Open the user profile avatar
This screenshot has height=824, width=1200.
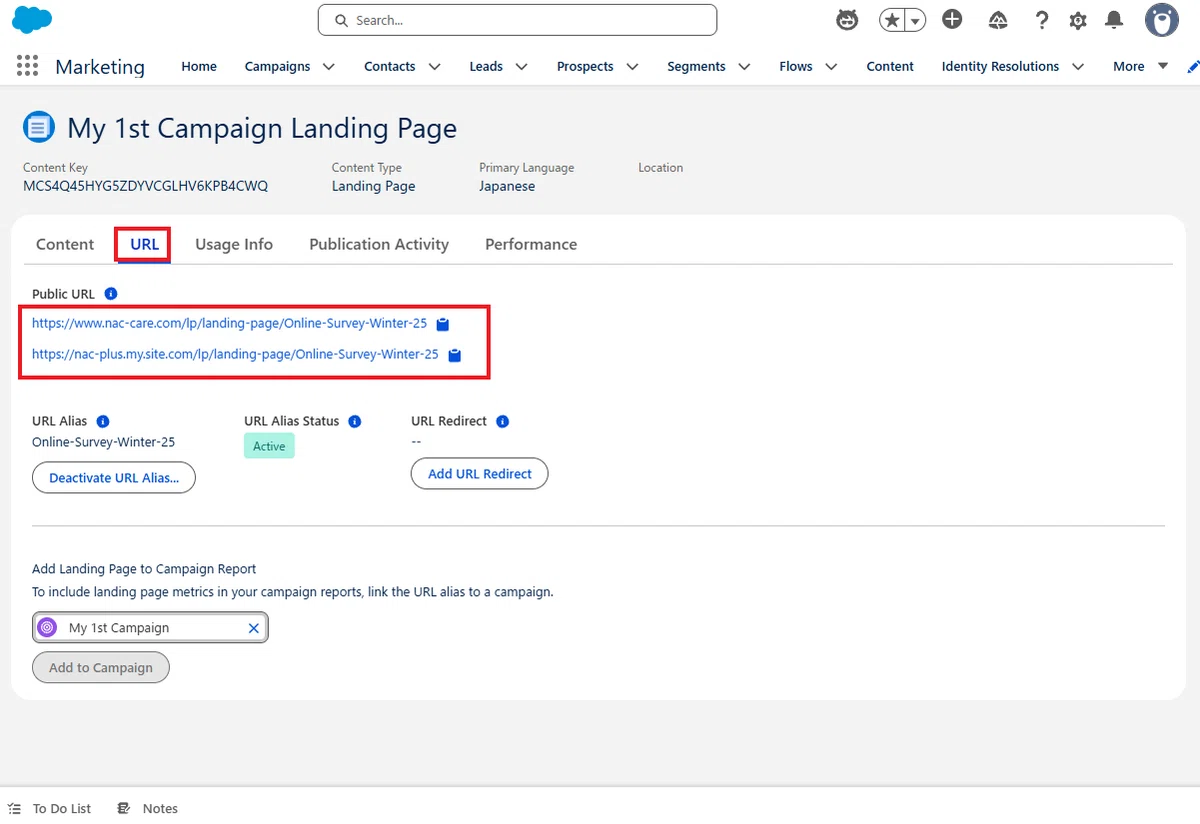[1162, 20]
